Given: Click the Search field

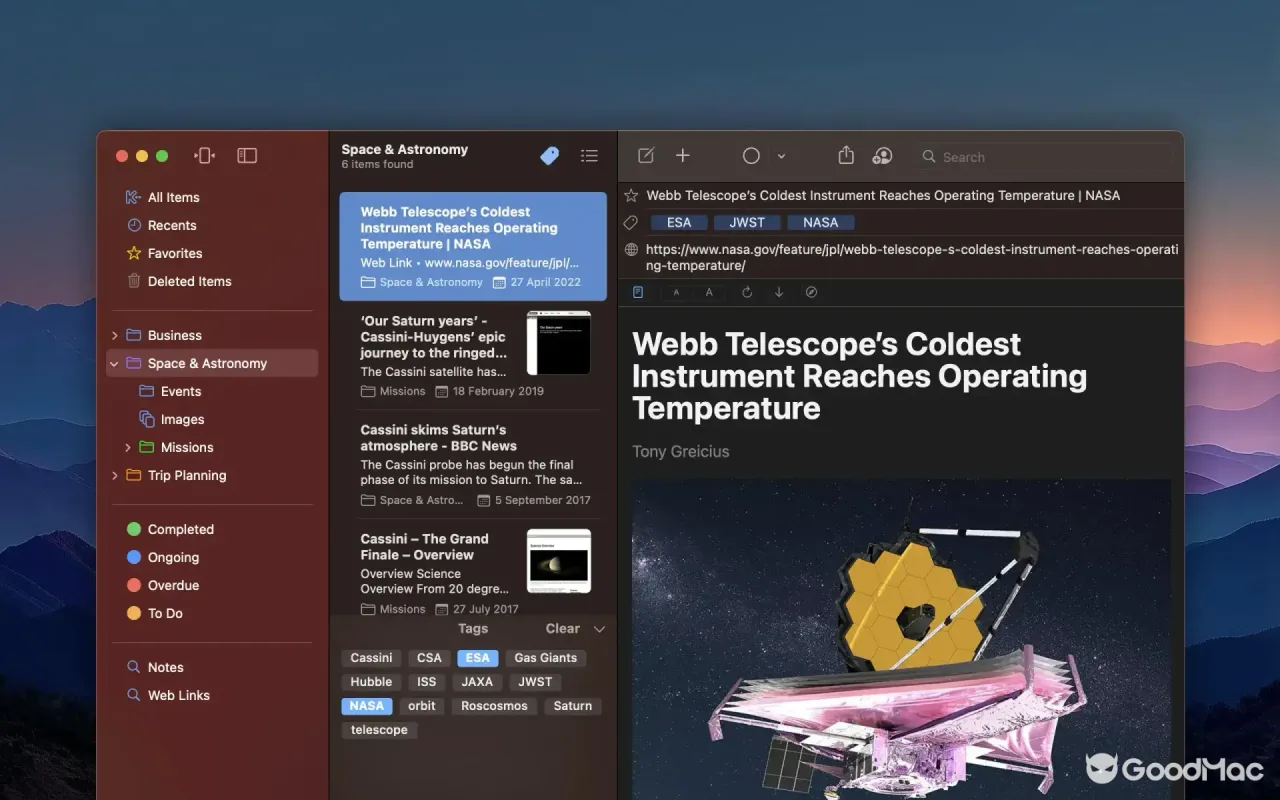Looking at the screenshot, I should [1042, 157].
